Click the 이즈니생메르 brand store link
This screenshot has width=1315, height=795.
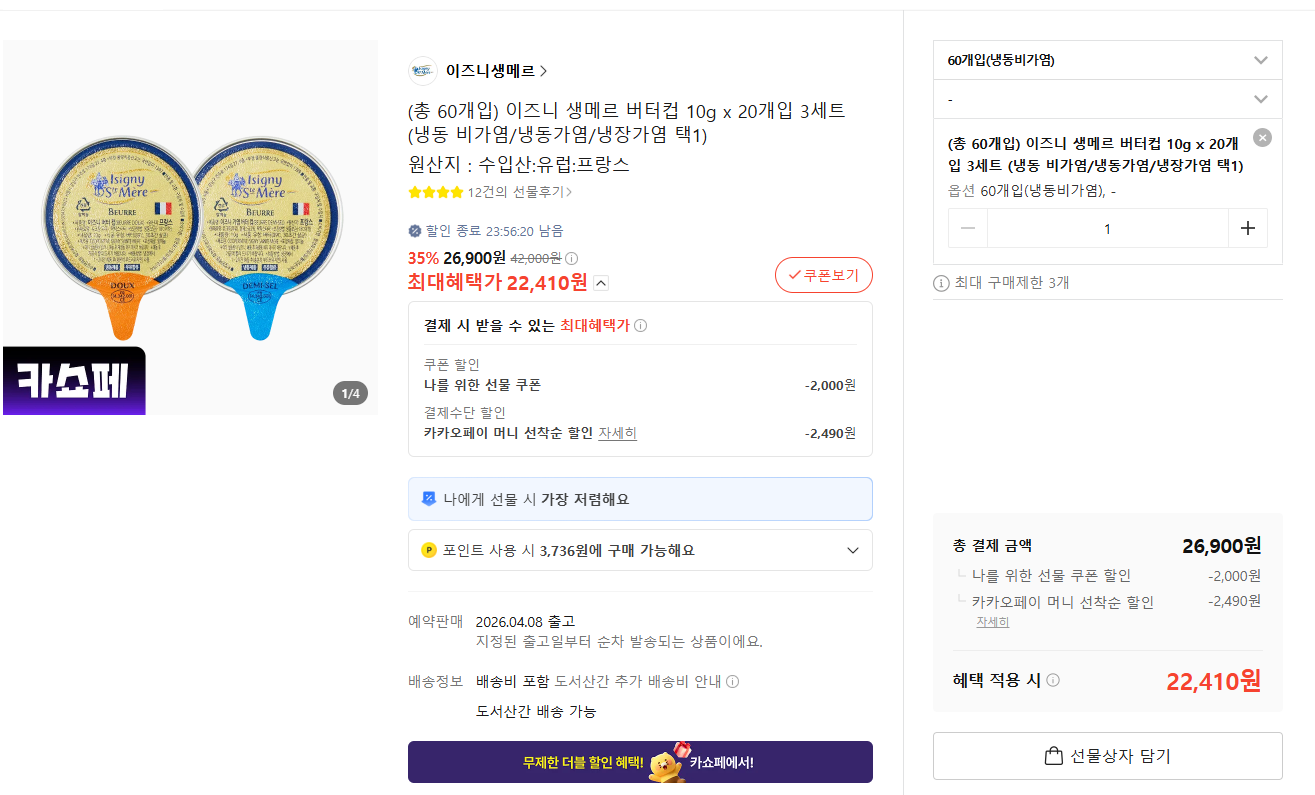496,71
